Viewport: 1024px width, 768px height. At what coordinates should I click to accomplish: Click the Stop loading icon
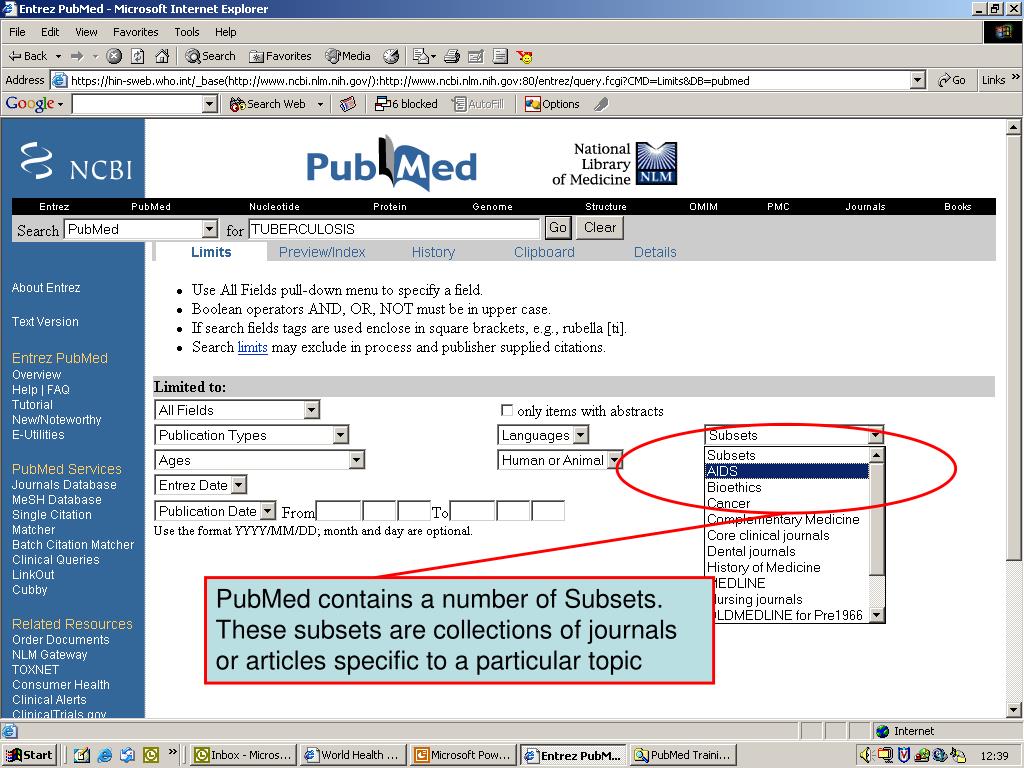tap(114, 56)
